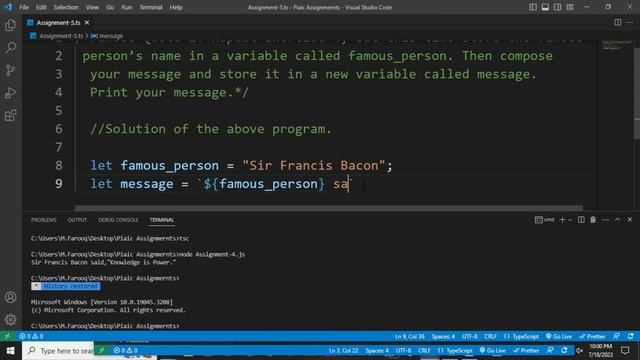Viewport: 640px width, 360px height.
Task: Switch to the Problems panel tab
Action: (44, 220)
